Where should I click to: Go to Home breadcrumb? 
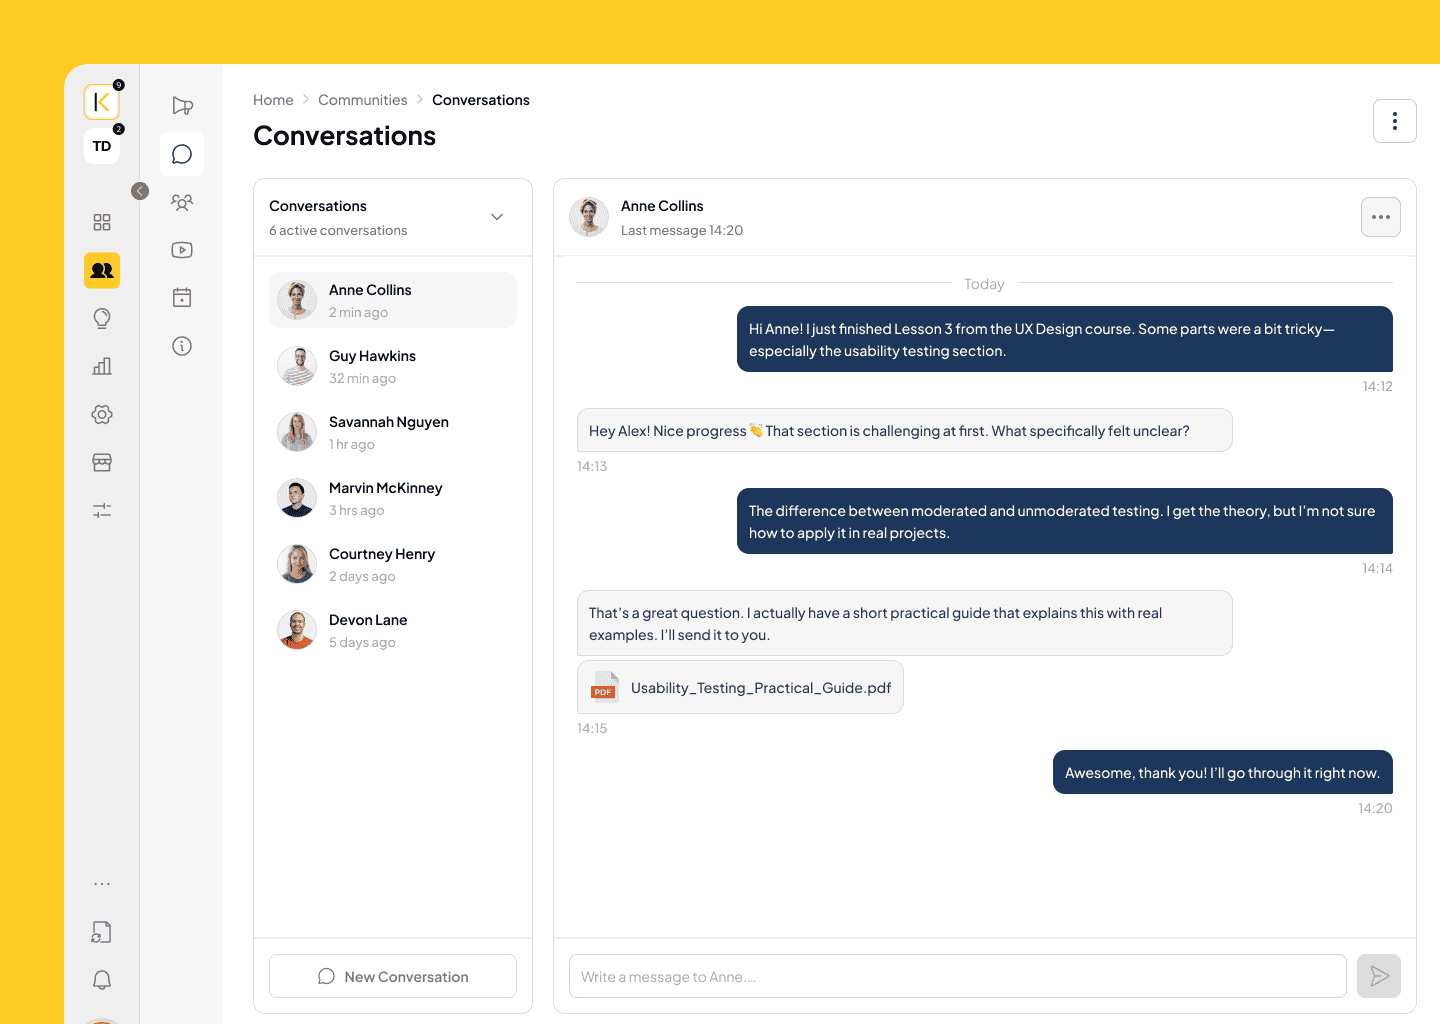point(273,100)
